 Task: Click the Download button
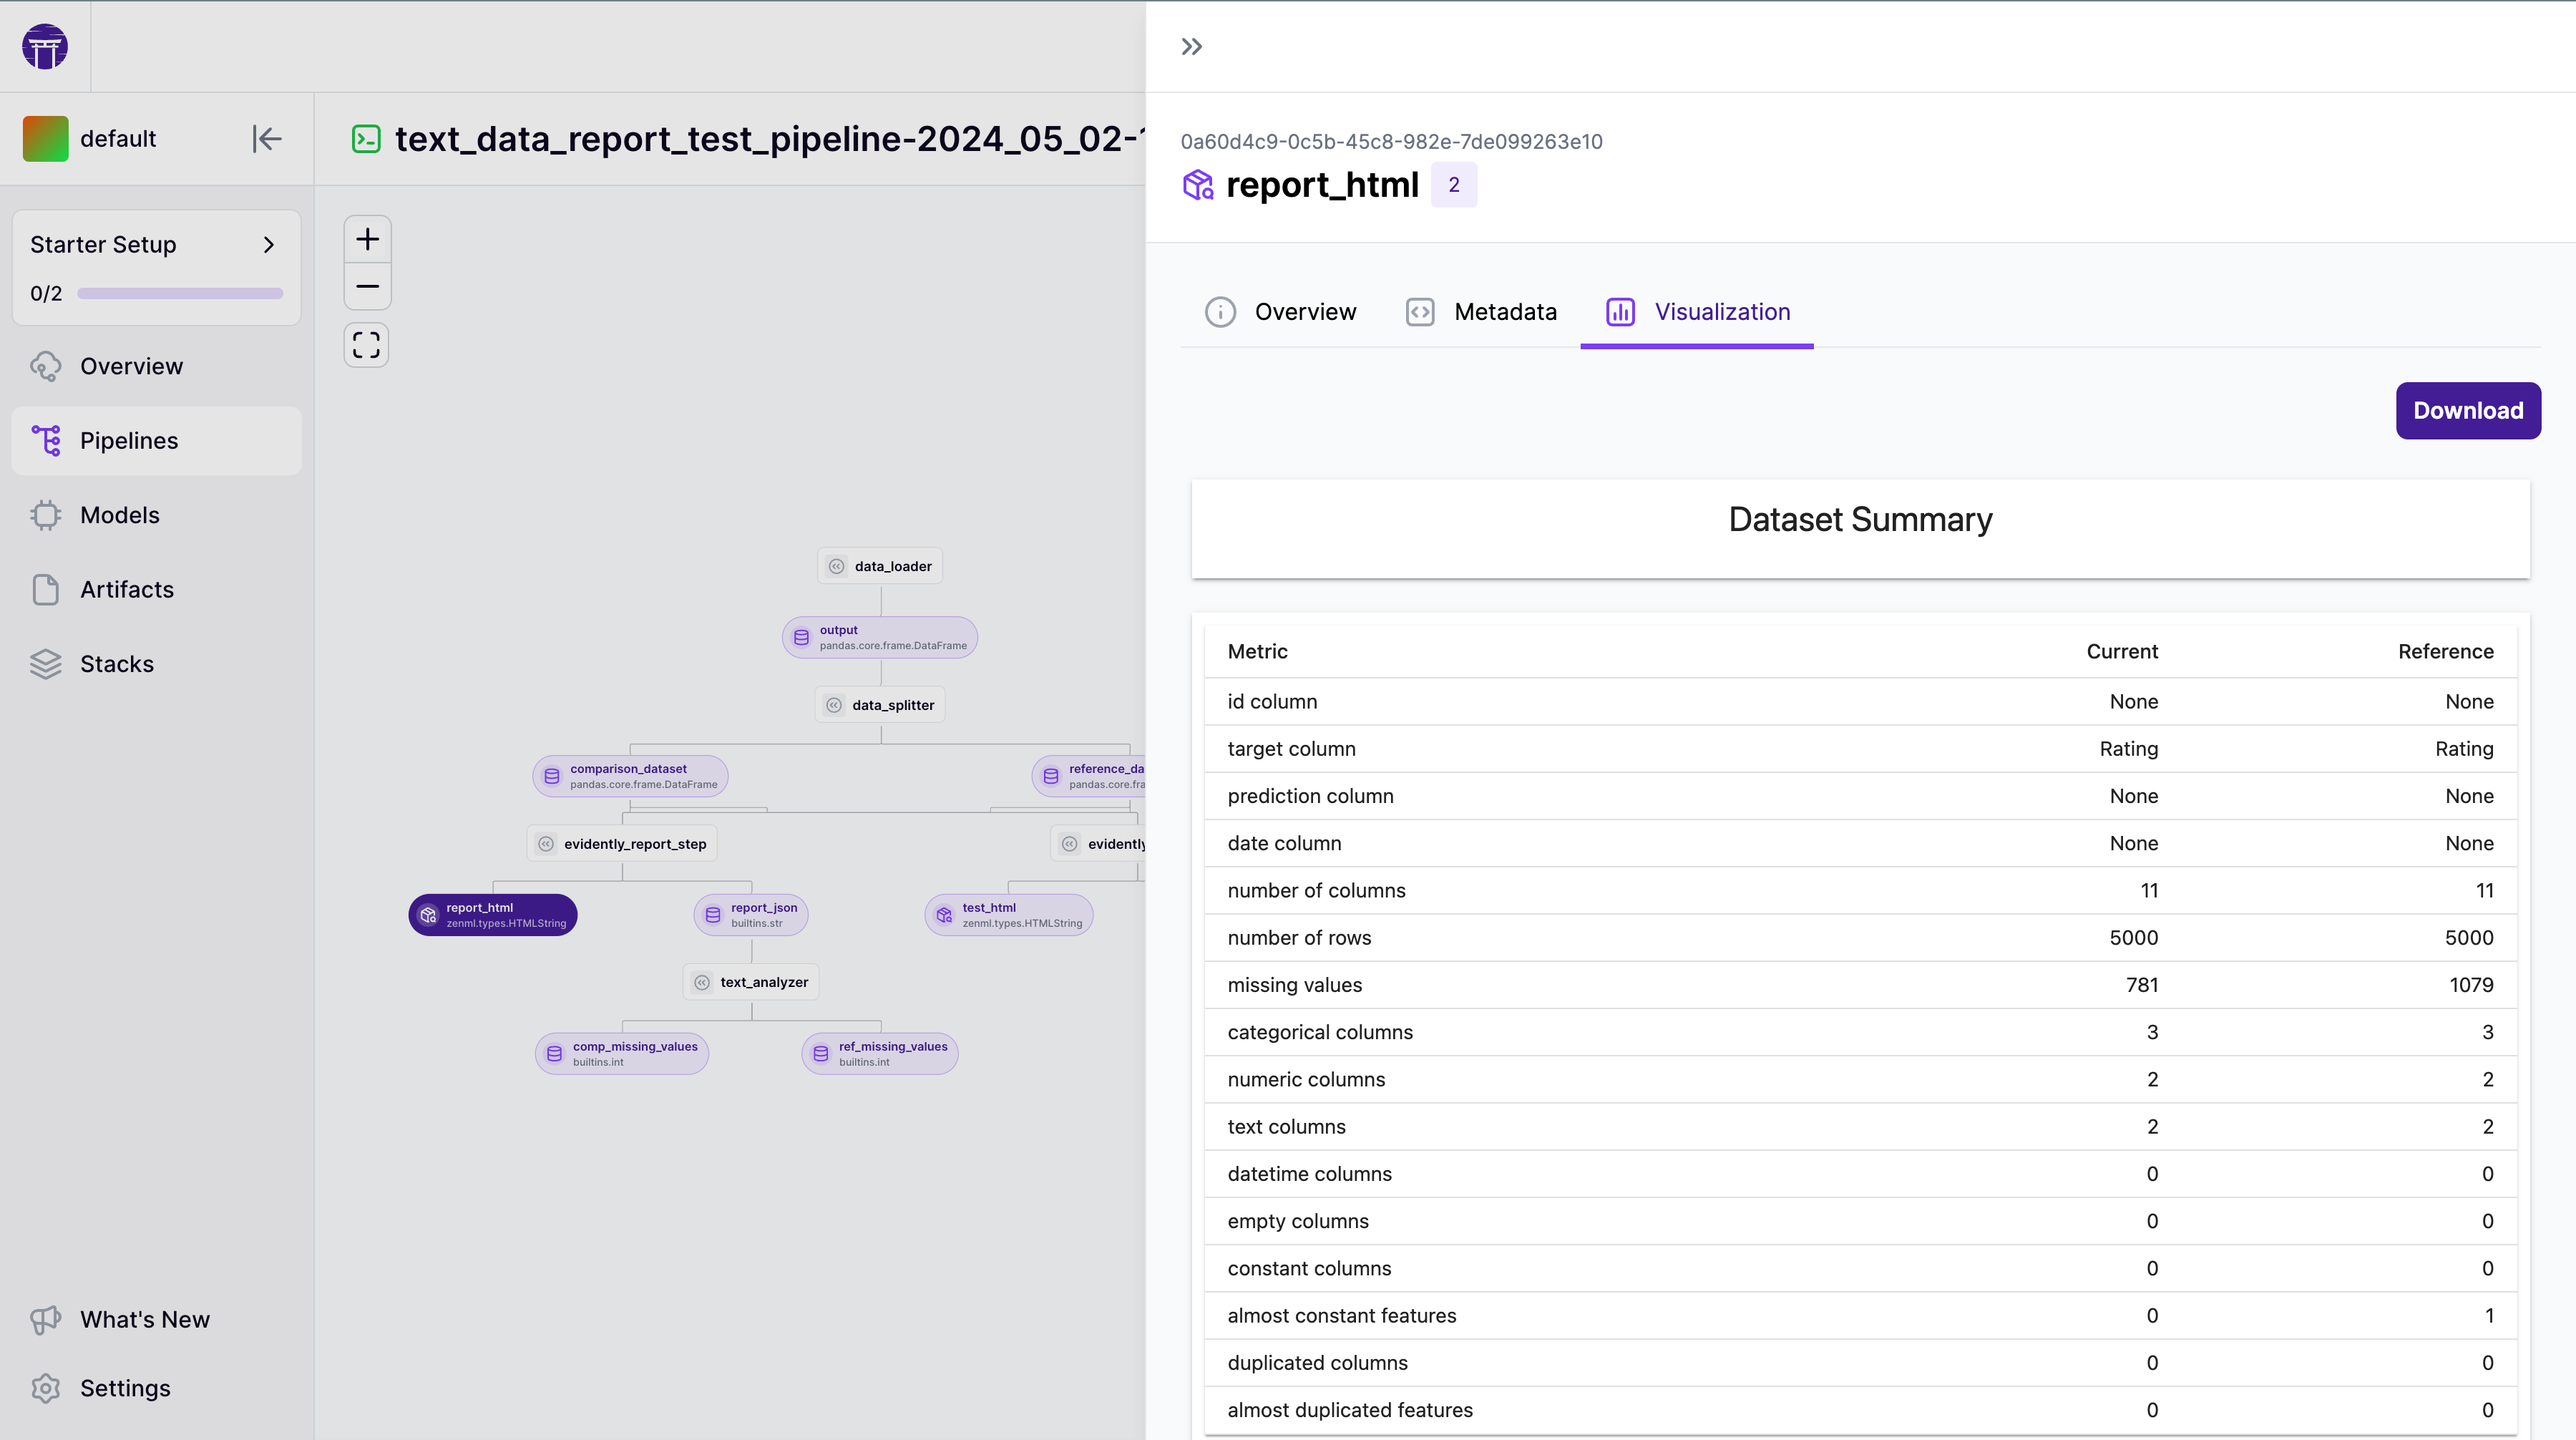(2467, 410)
